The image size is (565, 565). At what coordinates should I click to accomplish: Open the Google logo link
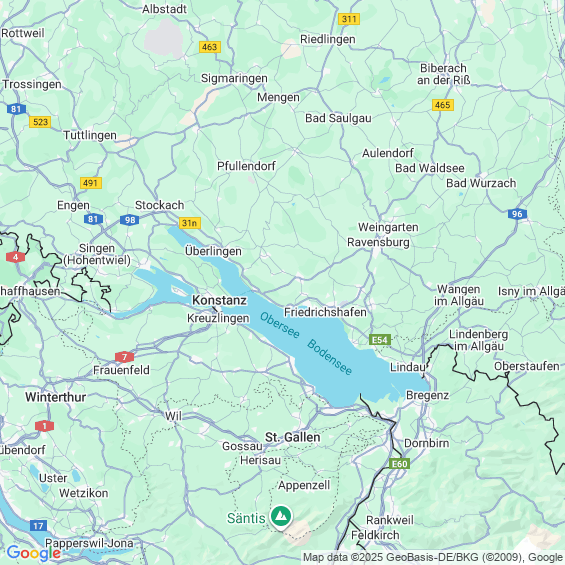[x=34, y=553]
